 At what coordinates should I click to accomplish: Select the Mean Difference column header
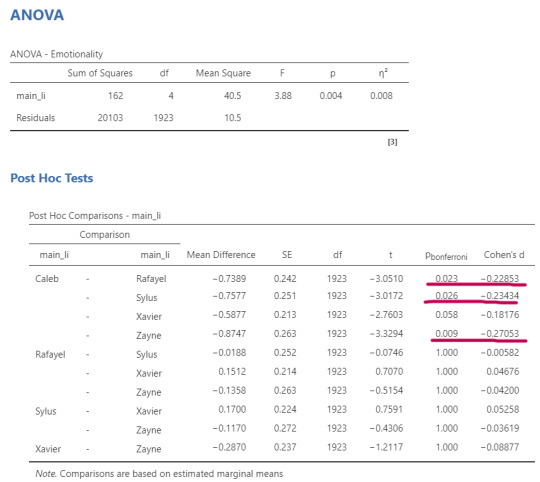pos(221,255)
